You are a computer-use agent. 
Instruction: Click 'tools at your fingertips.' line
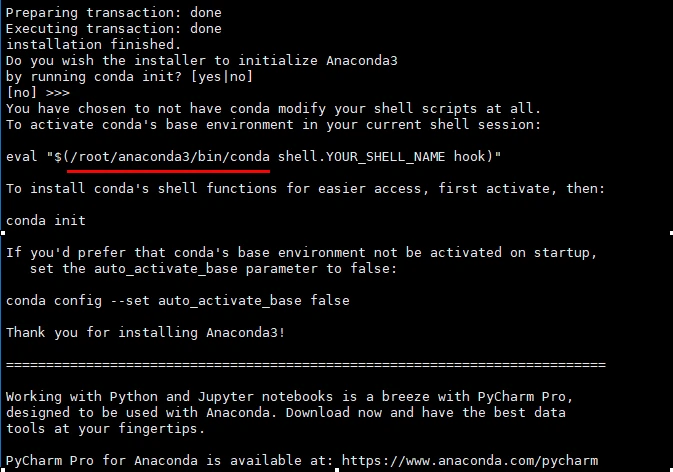point(106,429)
